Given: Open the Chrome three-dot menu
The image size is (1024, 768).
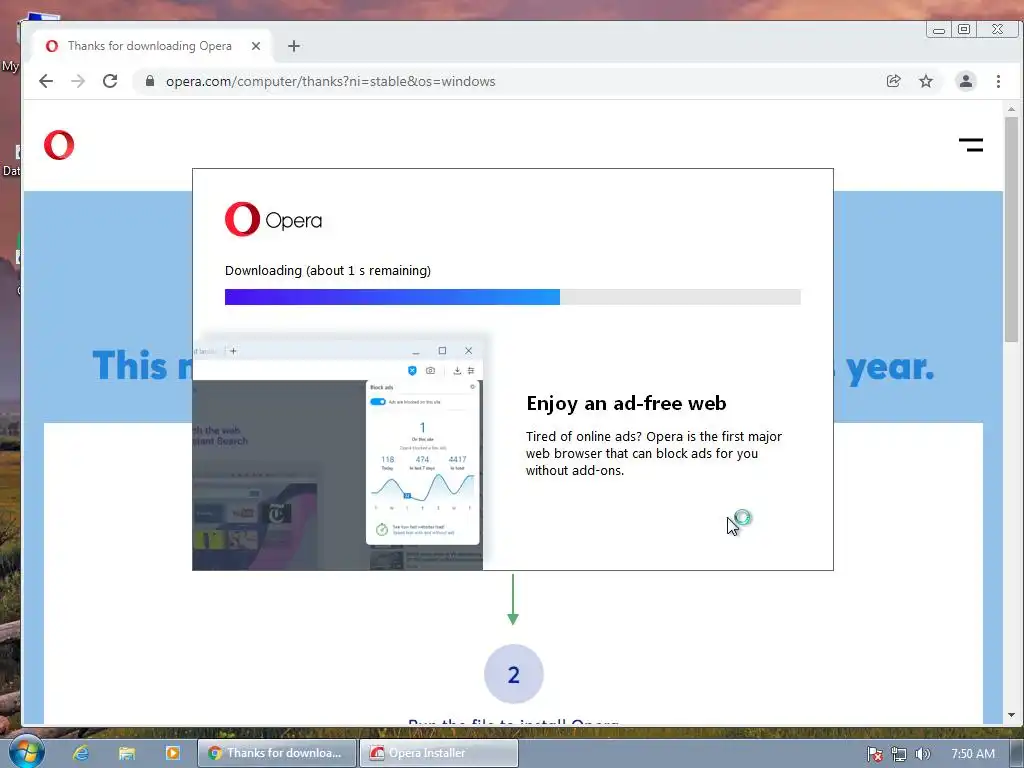Looking at the screenshot, I should point(998,81).
